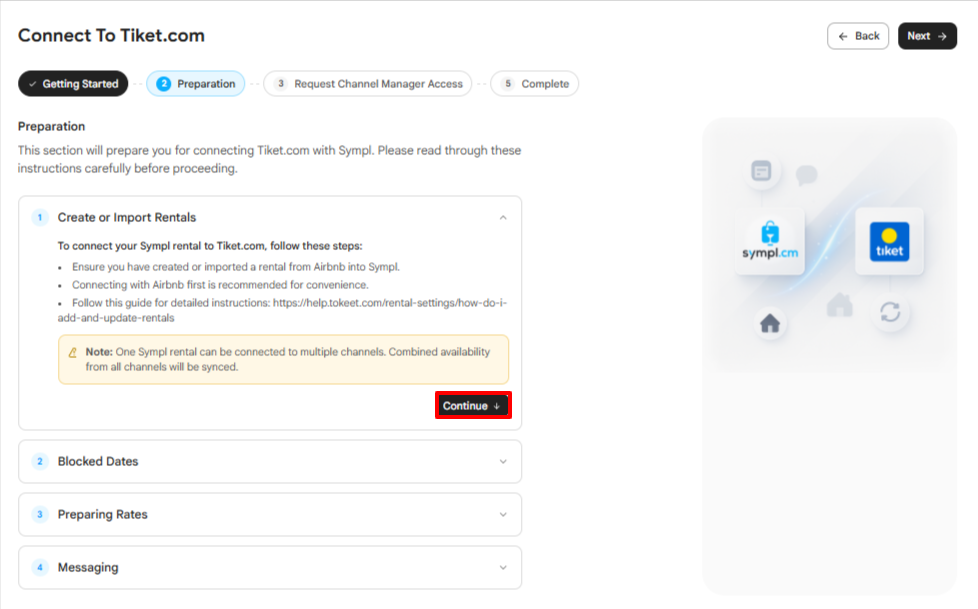Viewport: 978px width, 609px height.
Task: Go to Request Channel Manager Access step
Action: 367,84
